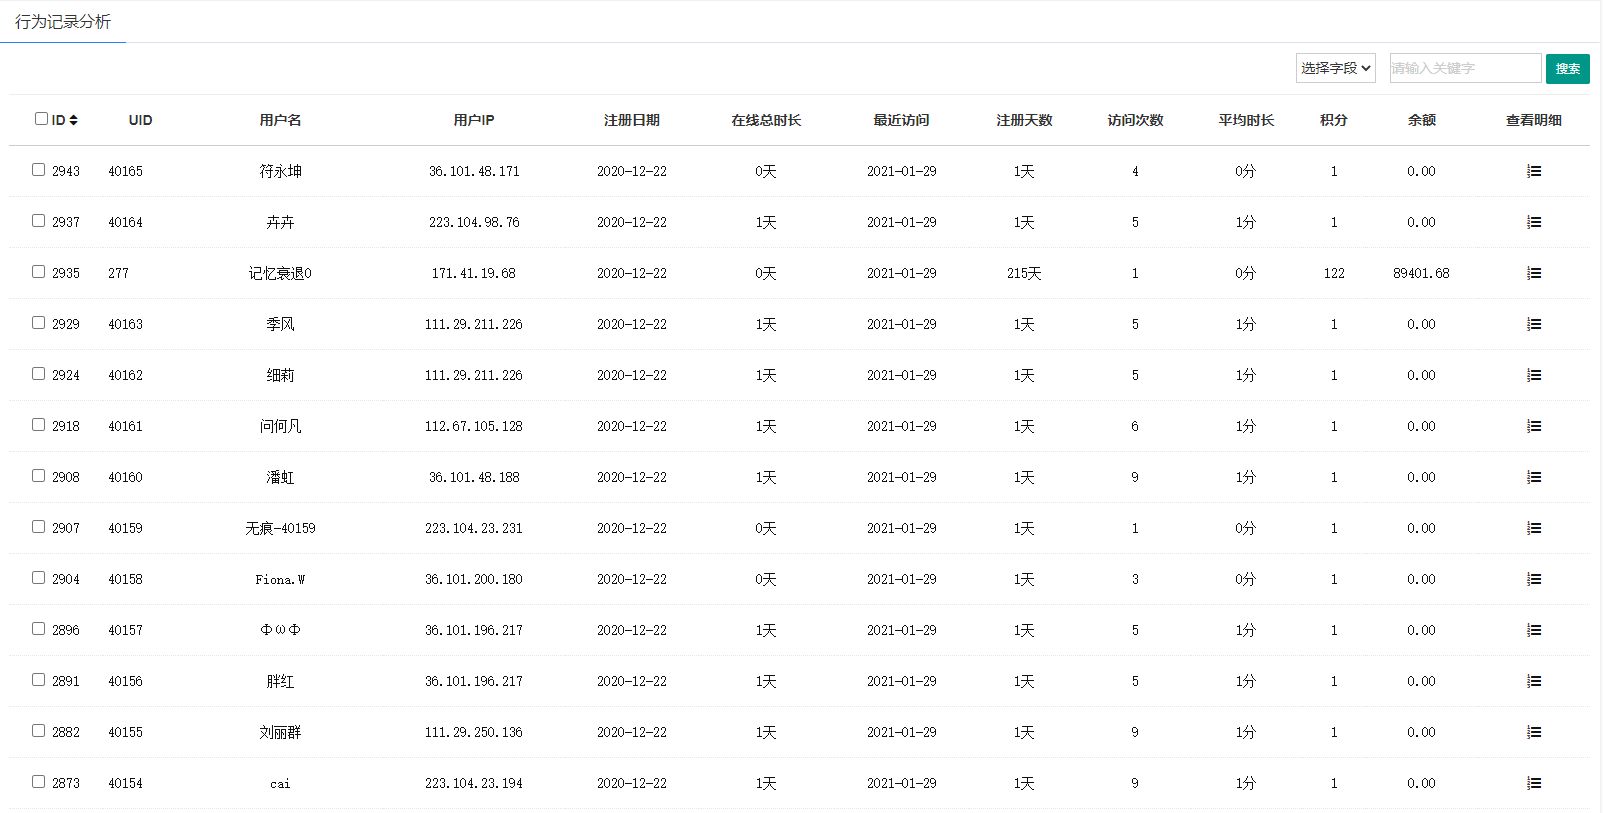Open detail icon for user 刘丽群
Viewport: 1603px width, 813px height.
coord(1533,732)
